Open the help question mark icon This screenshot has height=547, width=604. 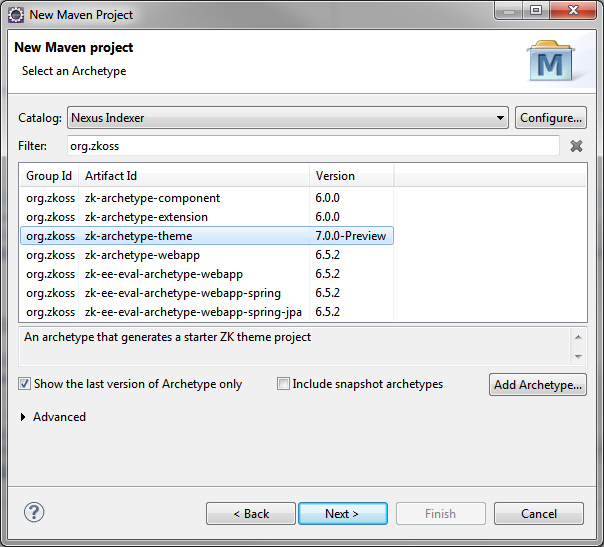point(34,512)
